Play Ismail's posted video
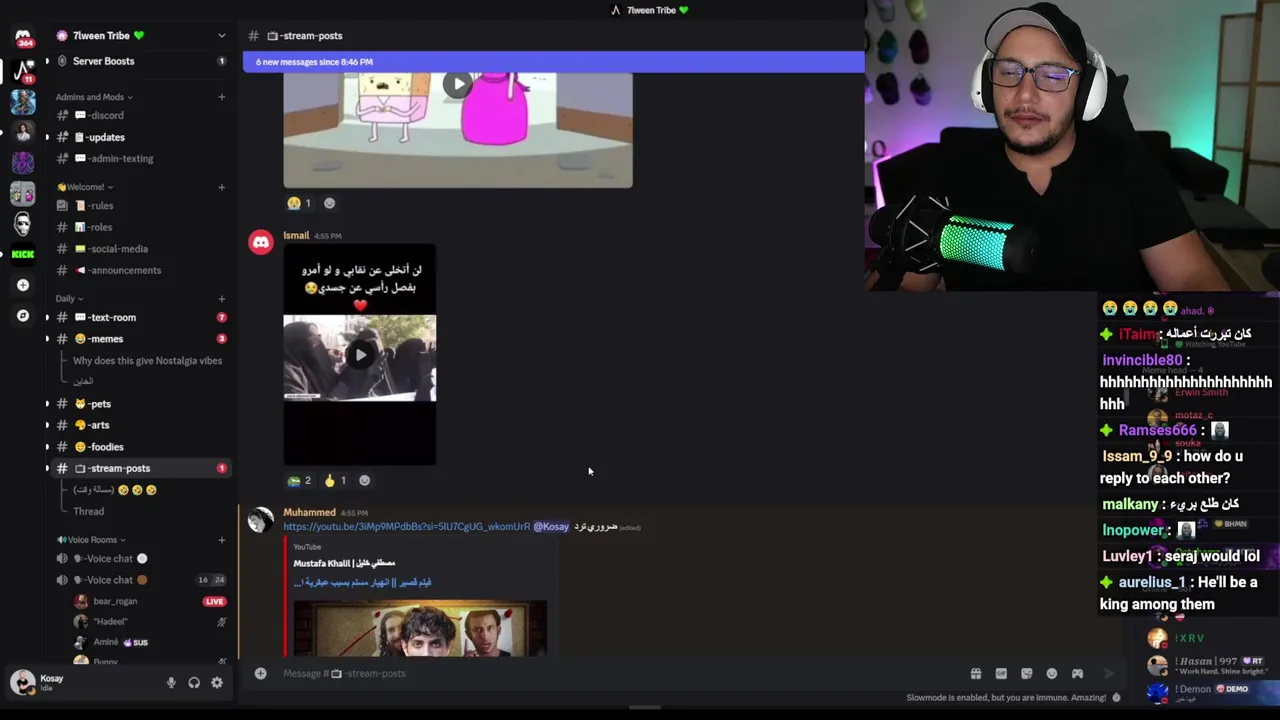The height and width of the screenshot is (720, 1280). coord(360,355)
